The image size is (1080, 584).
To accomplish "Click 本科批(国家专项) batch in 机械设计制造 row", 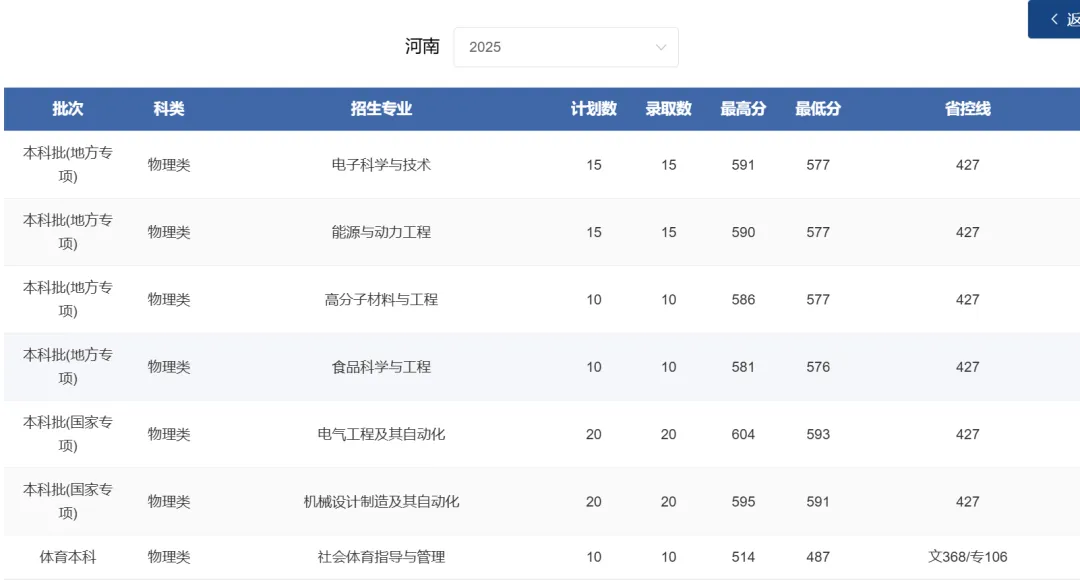I will (68, 501).
